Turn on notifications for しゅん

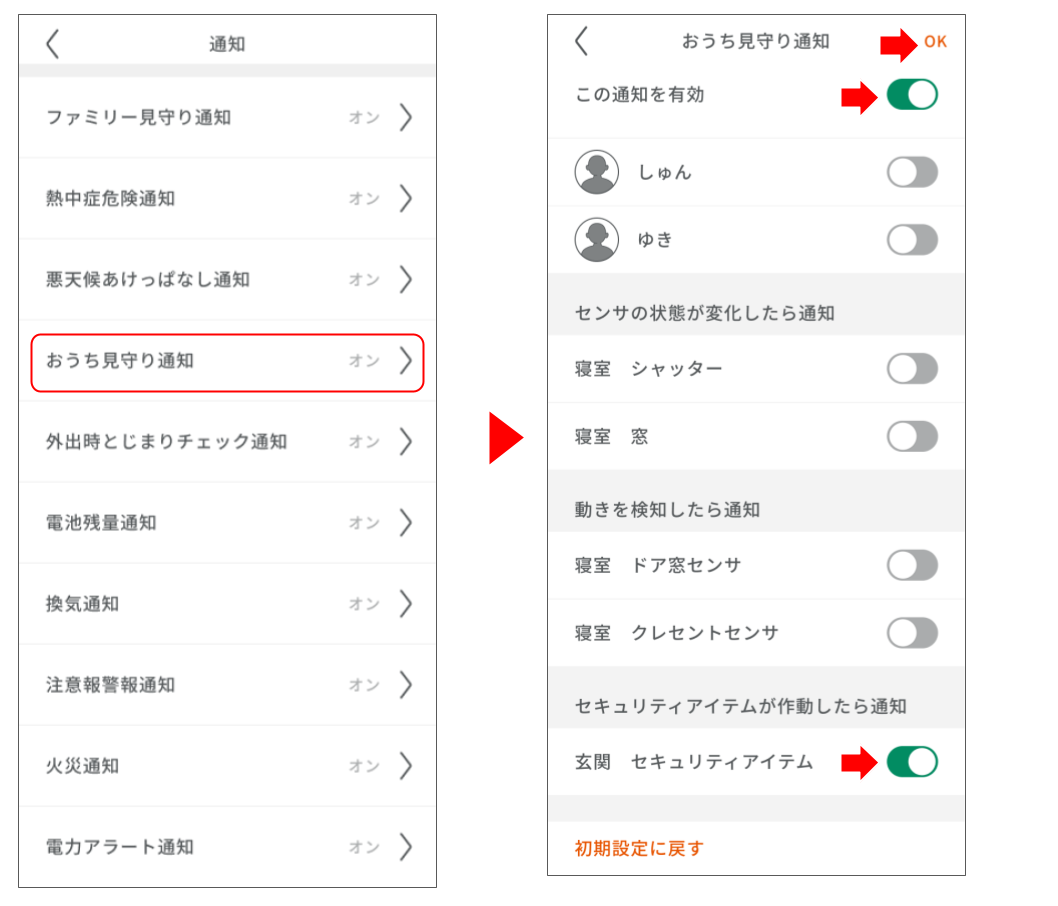(911, 171)
